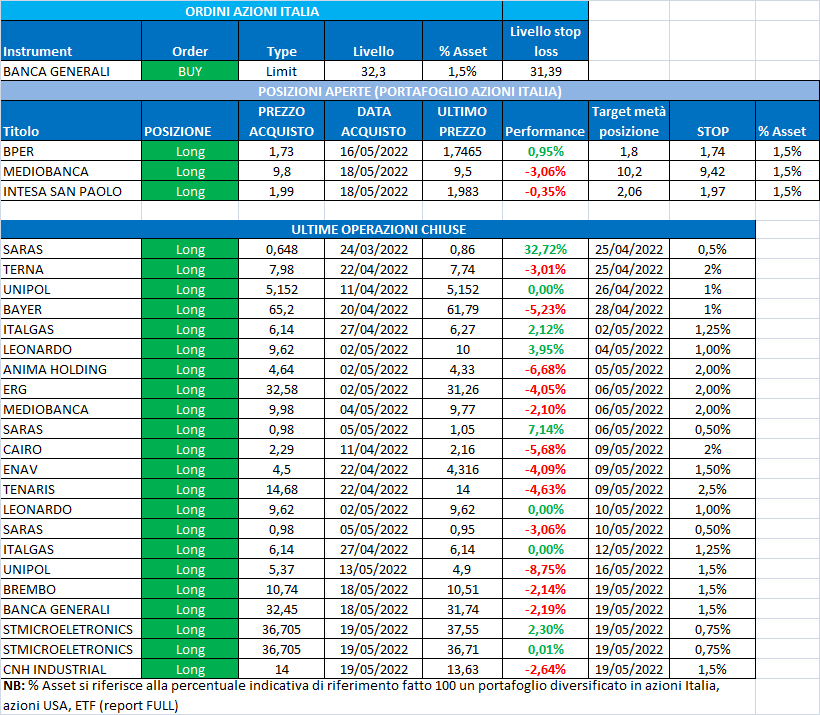This screenshot has width=820, height=715.
Task: Click Mediobanca's target value '10,2'
Action: pyautogui.click(x=629, y=172)
